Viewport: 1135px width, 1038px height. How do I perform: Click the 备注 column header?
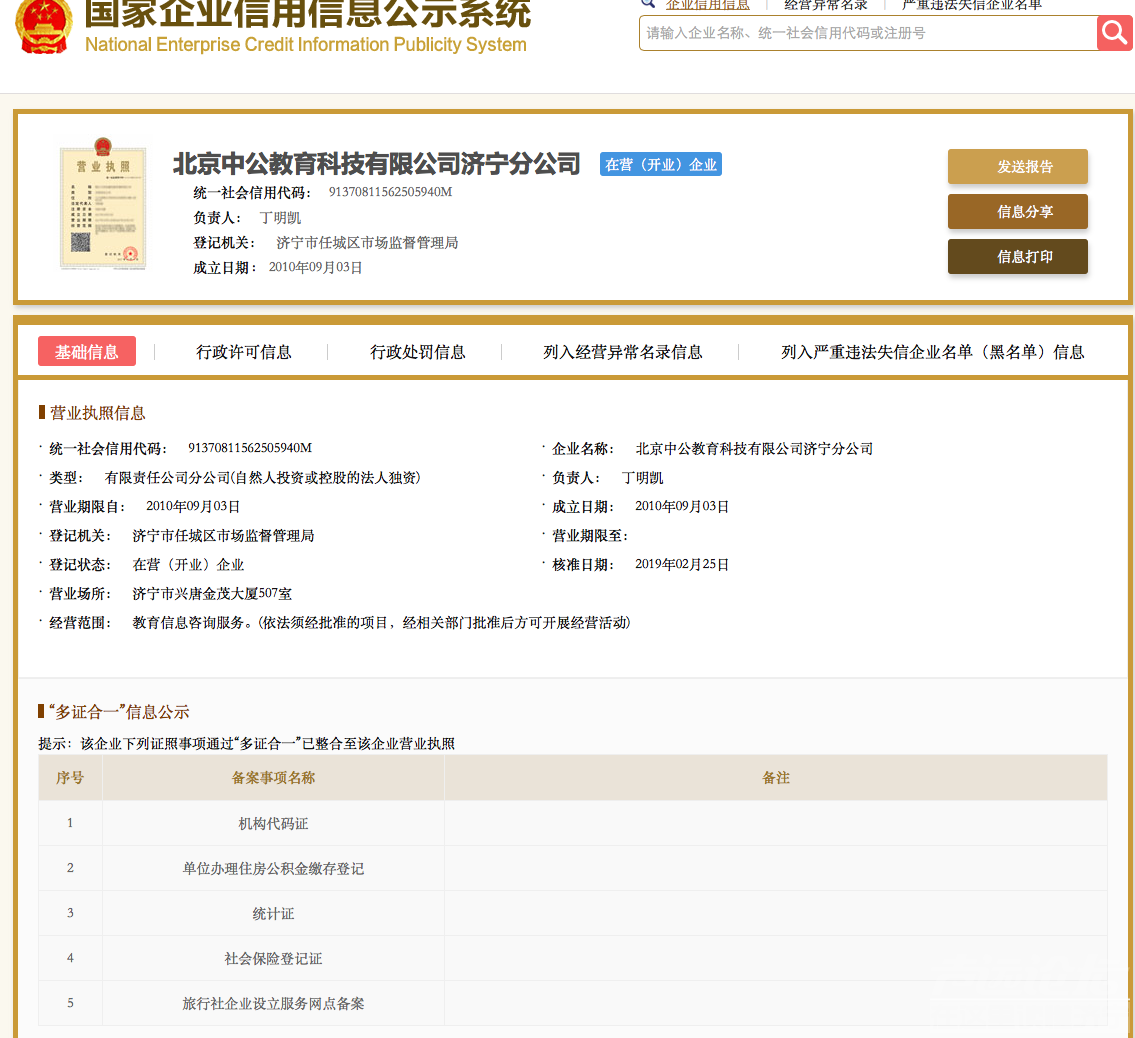776,777
